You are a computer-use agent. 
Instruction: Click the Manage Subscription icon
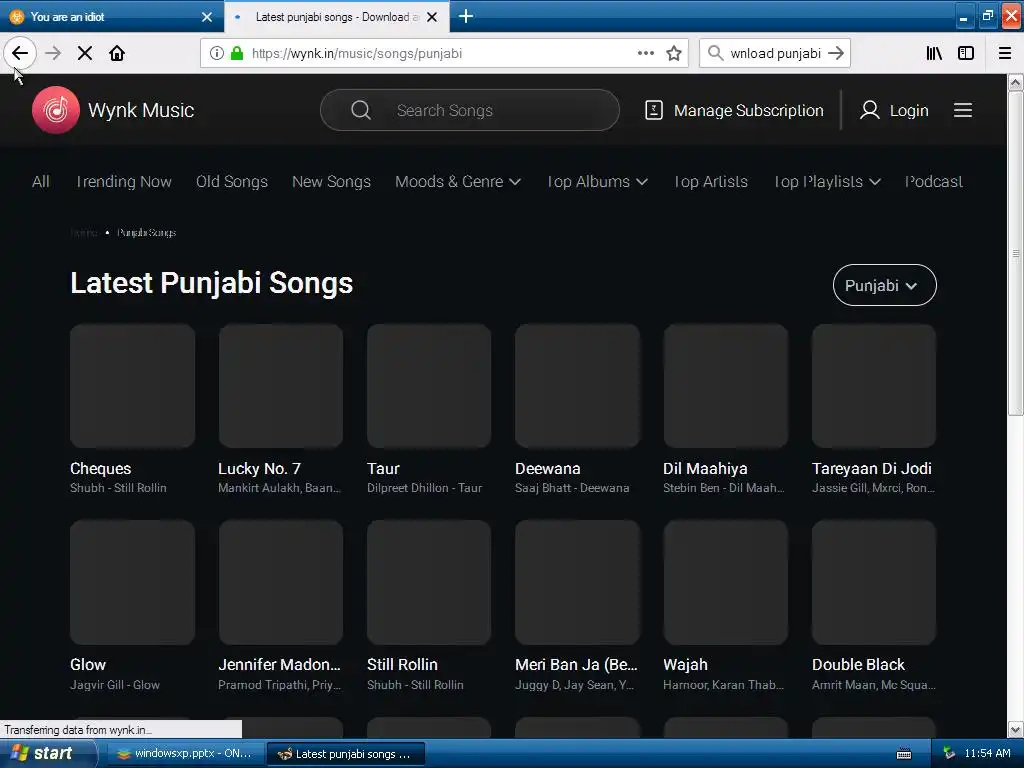pos(654,110)
